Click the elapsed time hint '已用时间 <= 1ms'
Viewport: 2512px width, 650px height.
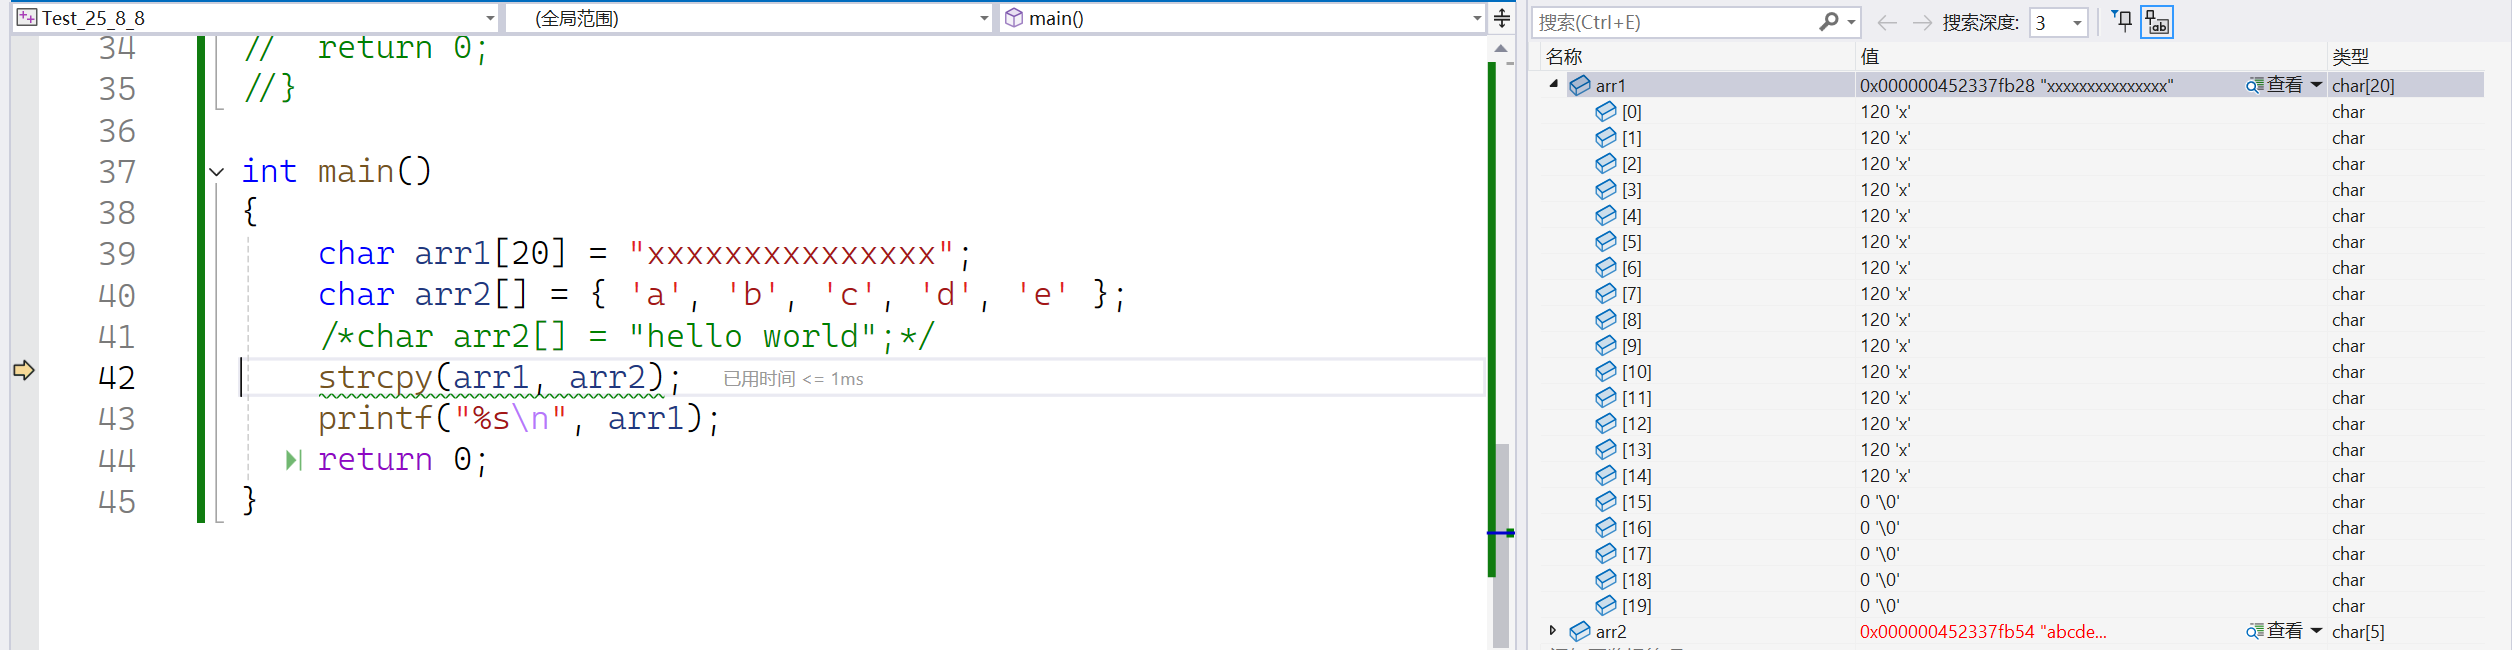pos(793,379)
